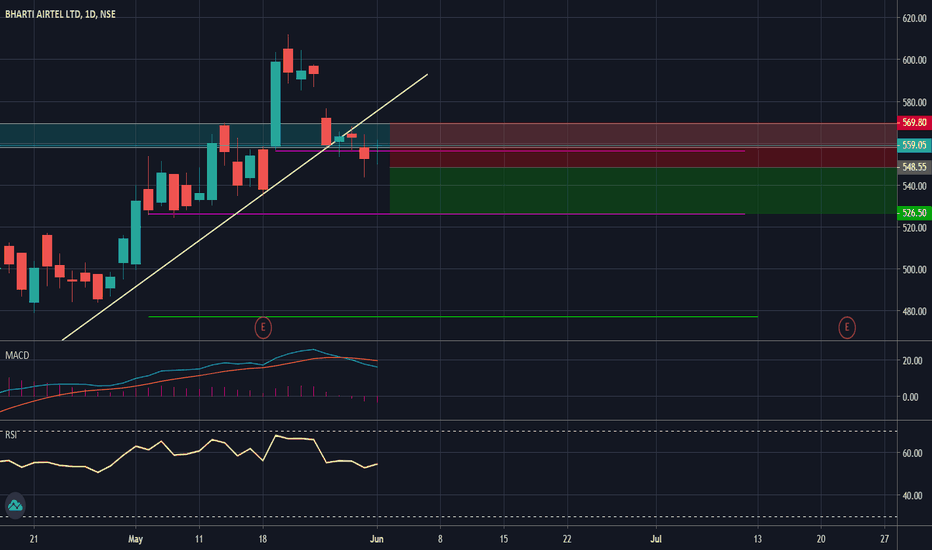Select the green profit zone of short position
The image size is (932, 550).
click(643, 190)
